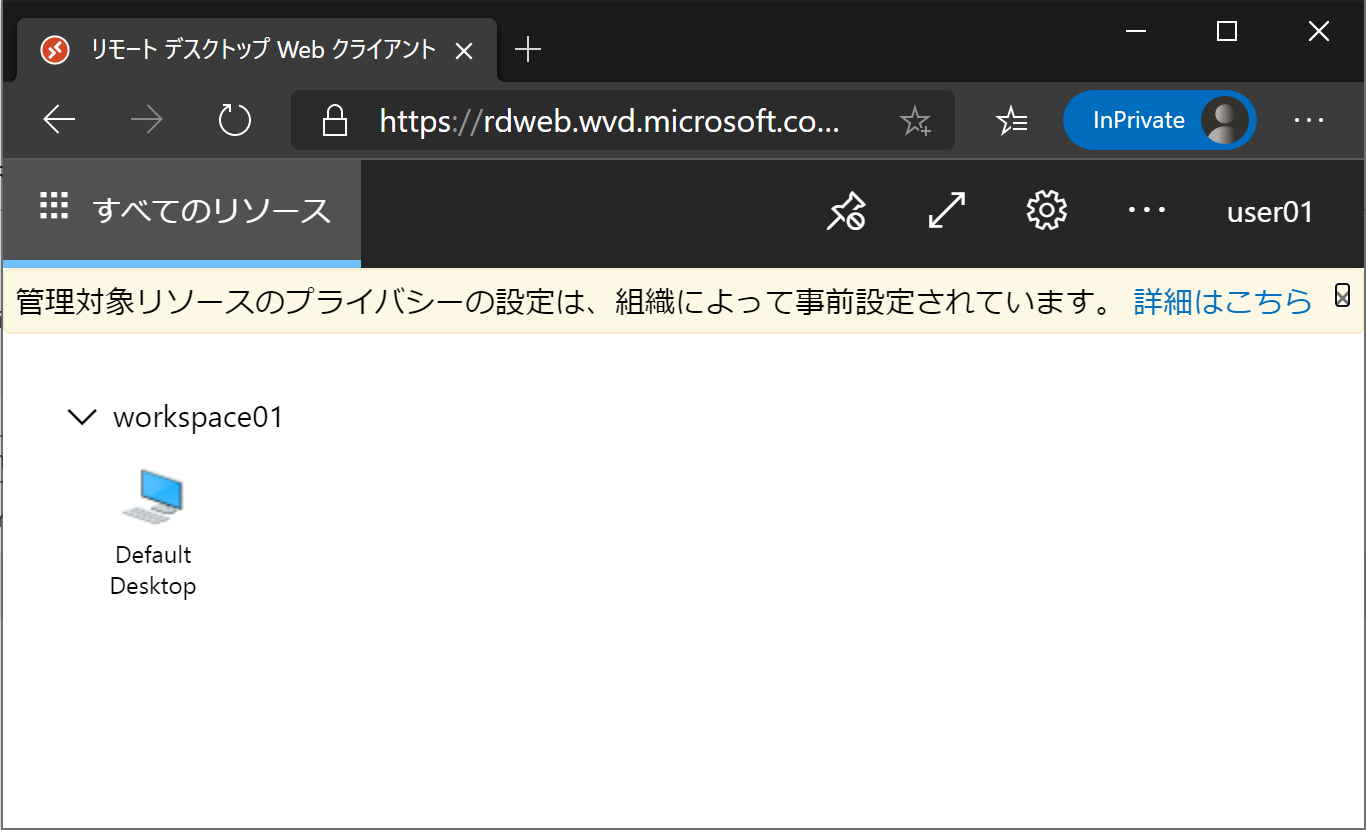Viewport: 1366px width, 830px height.
Task: Click the full-screen expand arrow icon
Action: click(x=945, y=211)
